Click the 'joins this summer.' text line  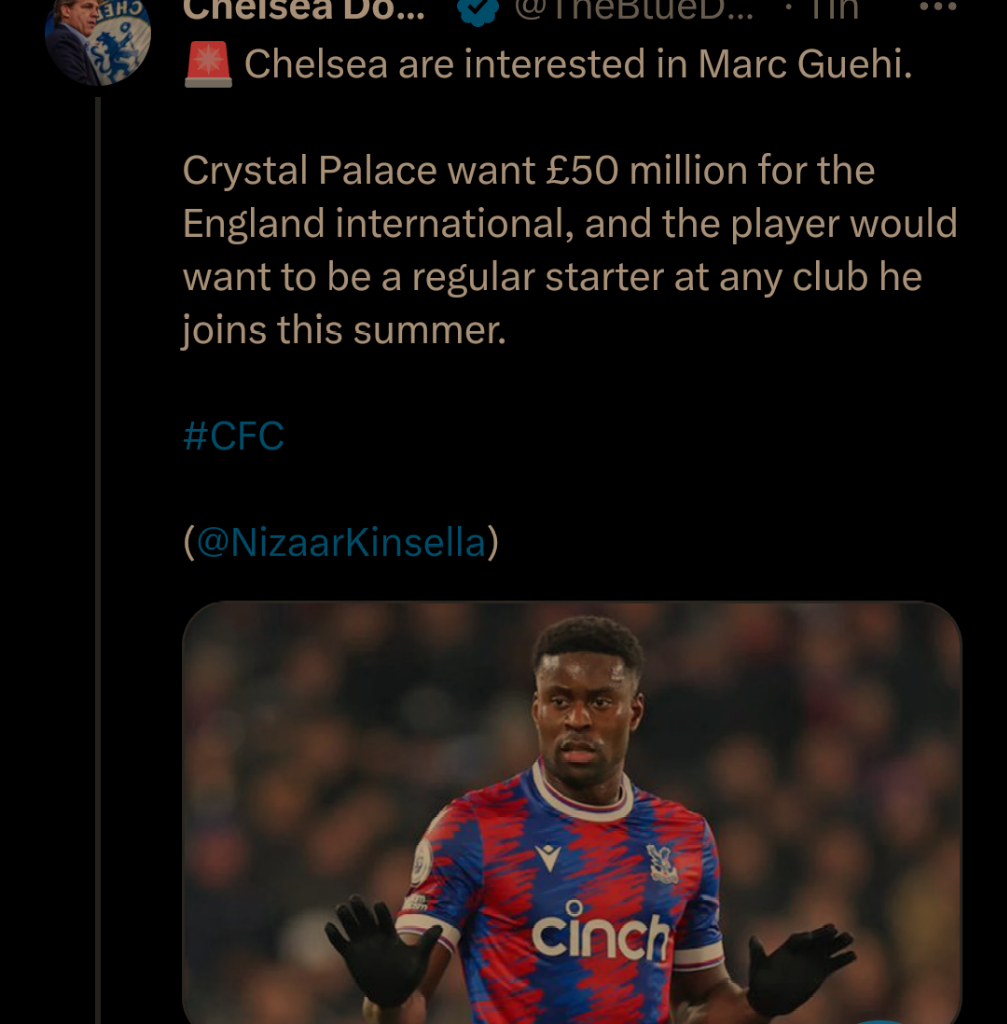[x=344, y=330]
